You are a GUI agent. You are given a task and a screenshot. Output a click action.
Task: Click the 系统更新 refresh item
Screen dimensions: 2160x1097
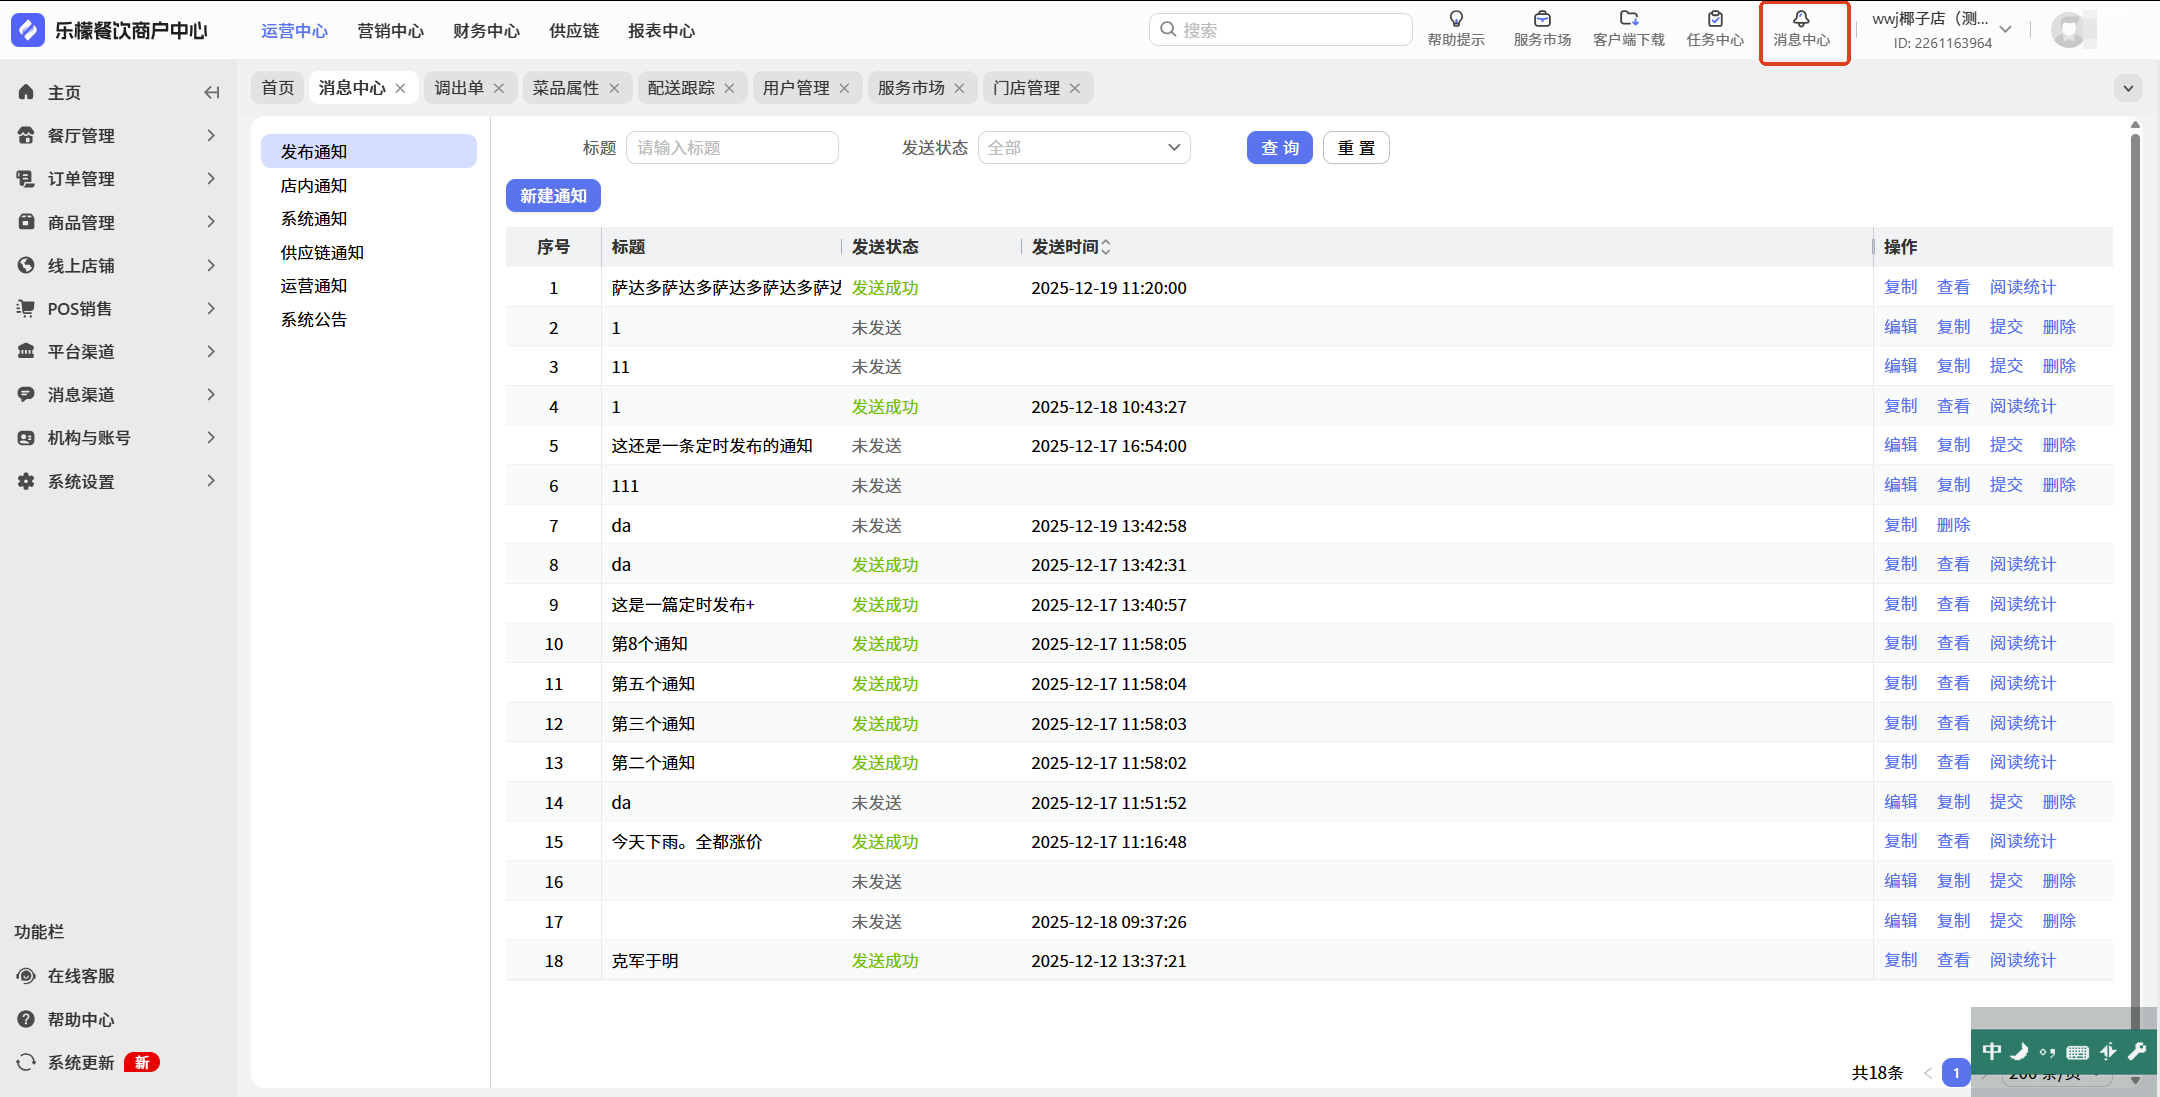[x=80, y=1062]
